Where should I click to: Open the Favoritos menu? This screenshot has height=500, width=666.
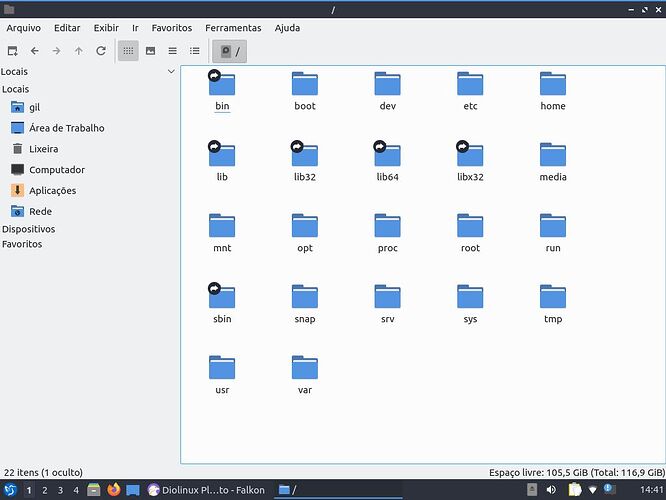click(172, 28)
